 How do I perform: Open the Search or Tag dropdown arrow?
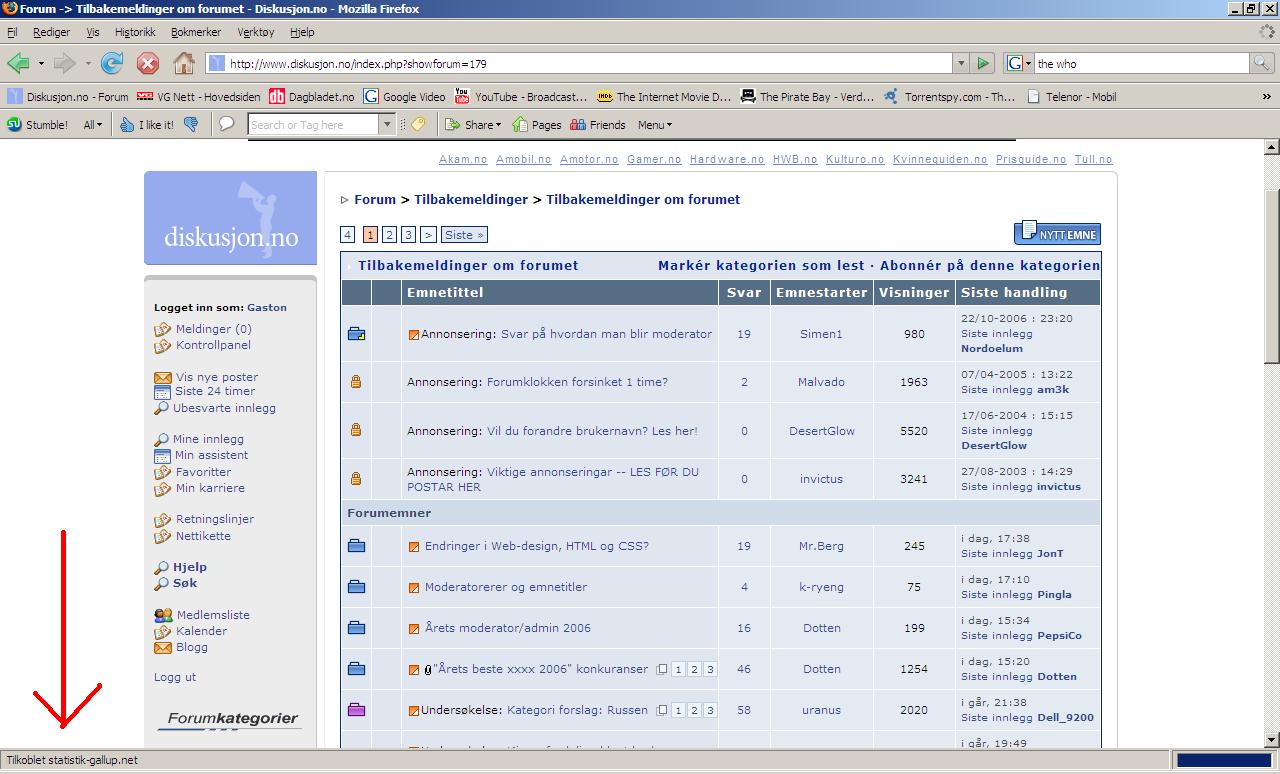click(387, 125)
